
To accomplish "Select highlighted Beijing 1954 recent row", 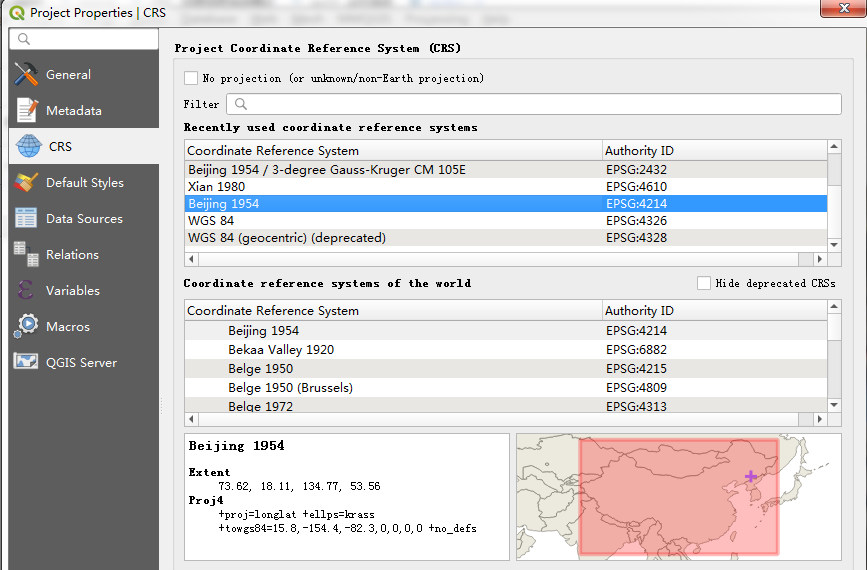I will point(506,203).
